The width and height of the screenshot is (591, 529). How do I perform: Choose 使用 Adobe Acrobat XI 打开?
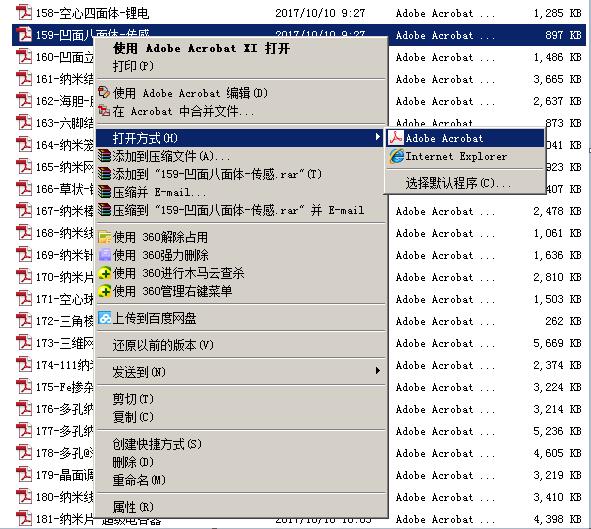(201, 48)
